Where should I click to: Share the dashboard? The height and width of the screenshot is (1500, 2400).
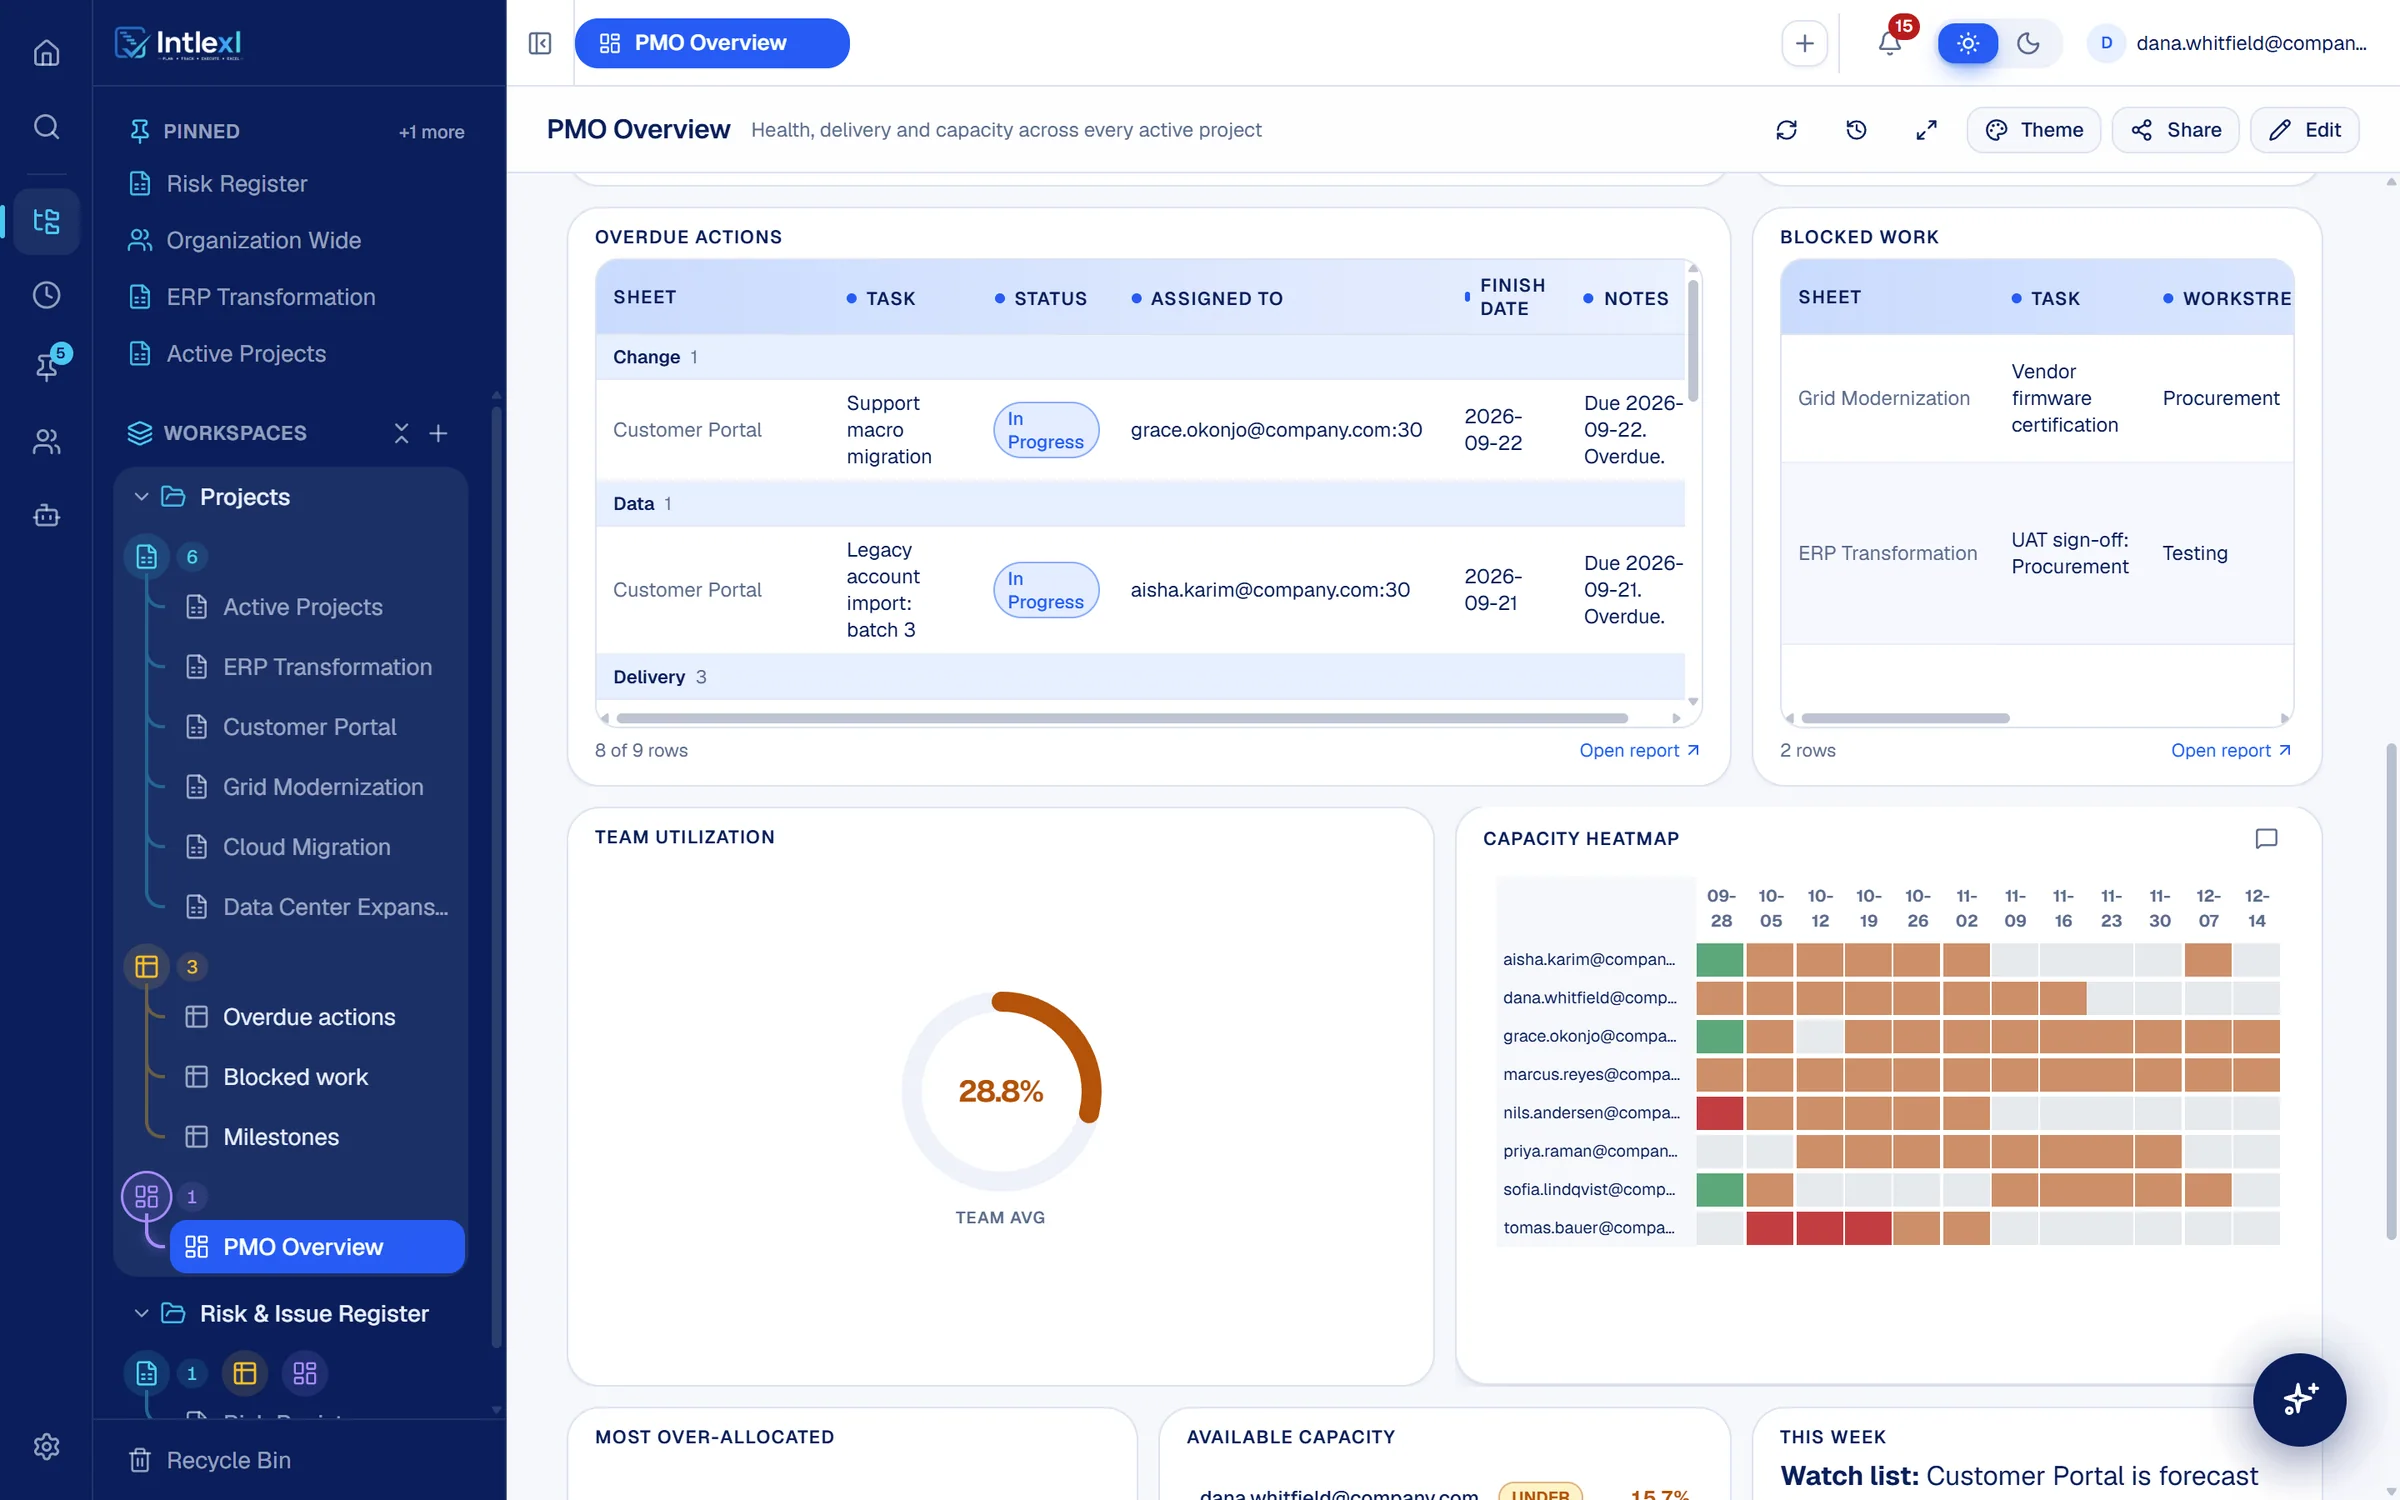click(2175, 130)
